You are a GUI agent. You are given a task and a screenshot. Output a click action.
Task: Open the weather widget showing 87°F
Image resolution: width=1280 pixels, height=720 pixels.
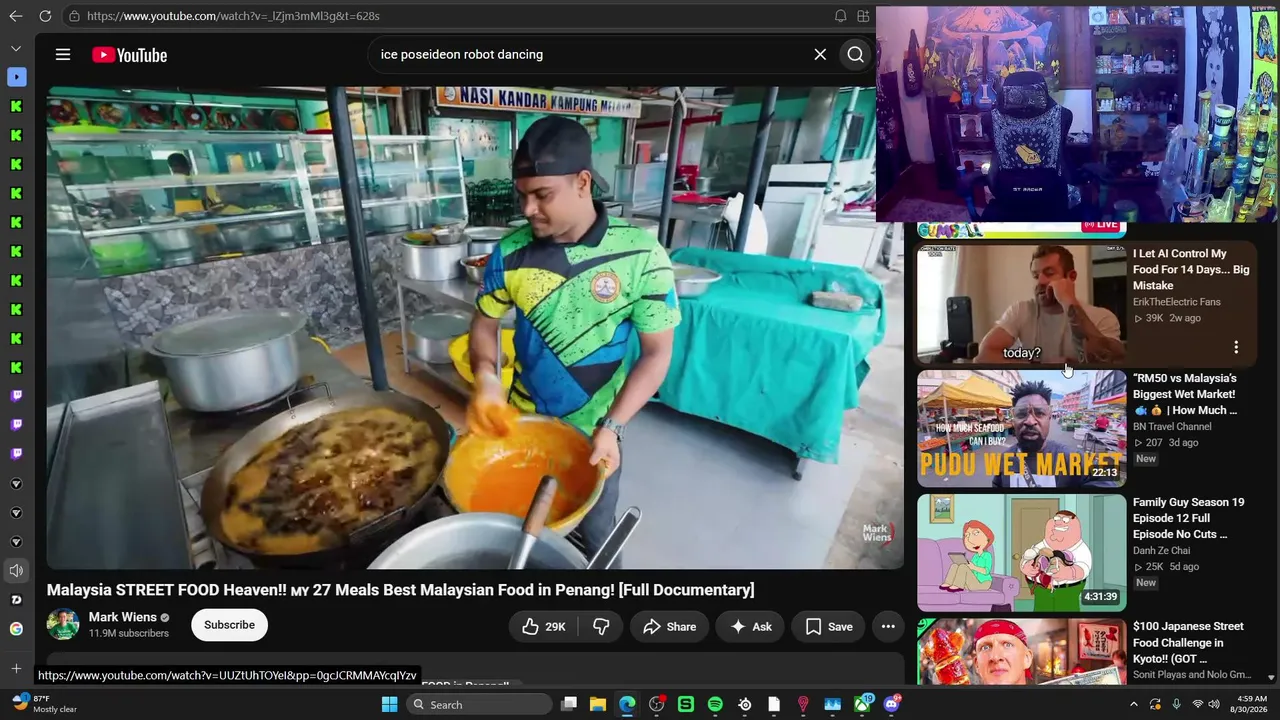44,704
